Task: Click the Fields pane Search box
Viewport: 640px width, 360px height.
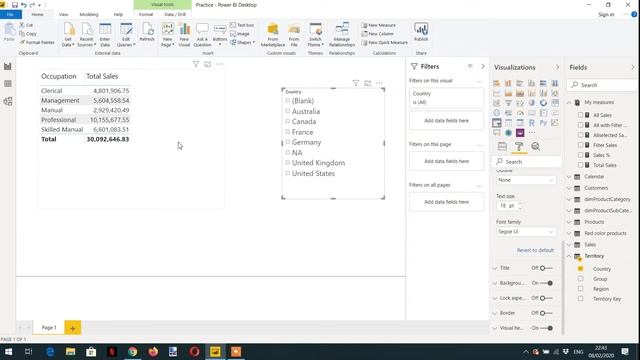Action: point(602,85)
